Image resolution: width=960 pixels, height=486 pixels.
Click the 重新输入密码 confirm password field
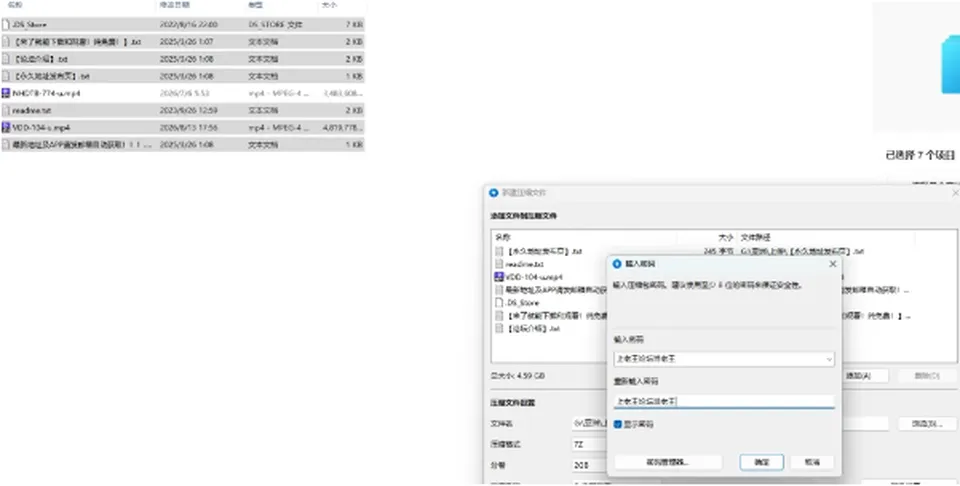tap(724, 402)
